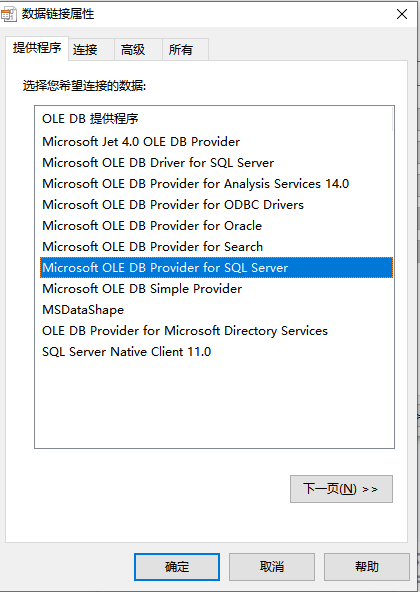
Task: Select Microsoft OLE DB Provider for Search
Action: 216,247
